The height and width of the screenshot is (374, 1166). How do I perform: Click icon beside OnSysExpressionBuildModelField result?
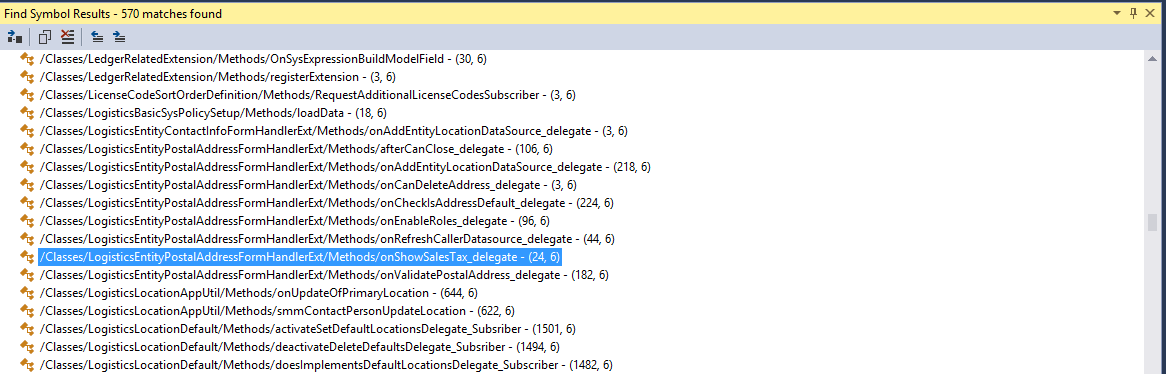[28, 59]
